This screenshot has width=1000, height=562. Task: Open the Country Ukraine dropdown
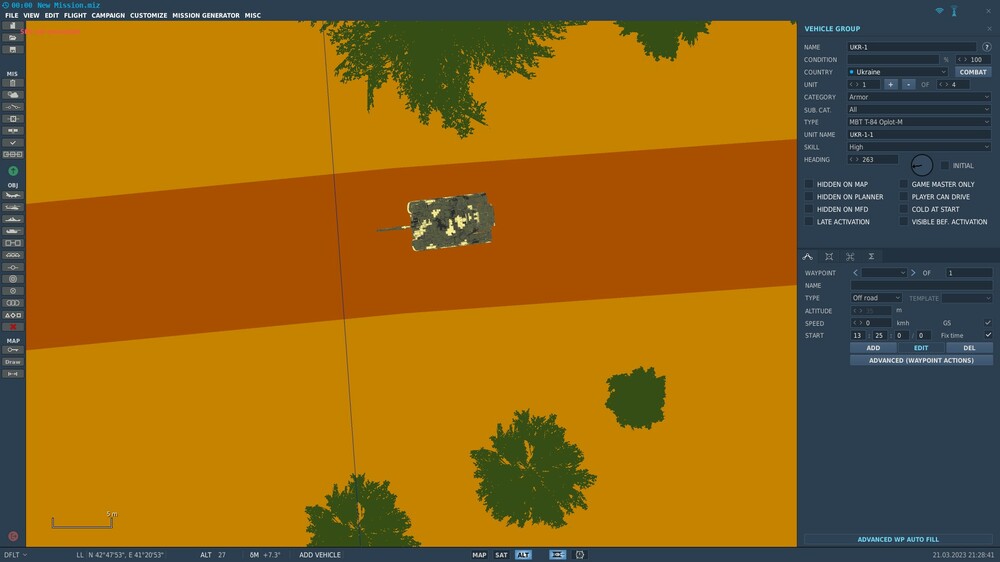point(898,72)
